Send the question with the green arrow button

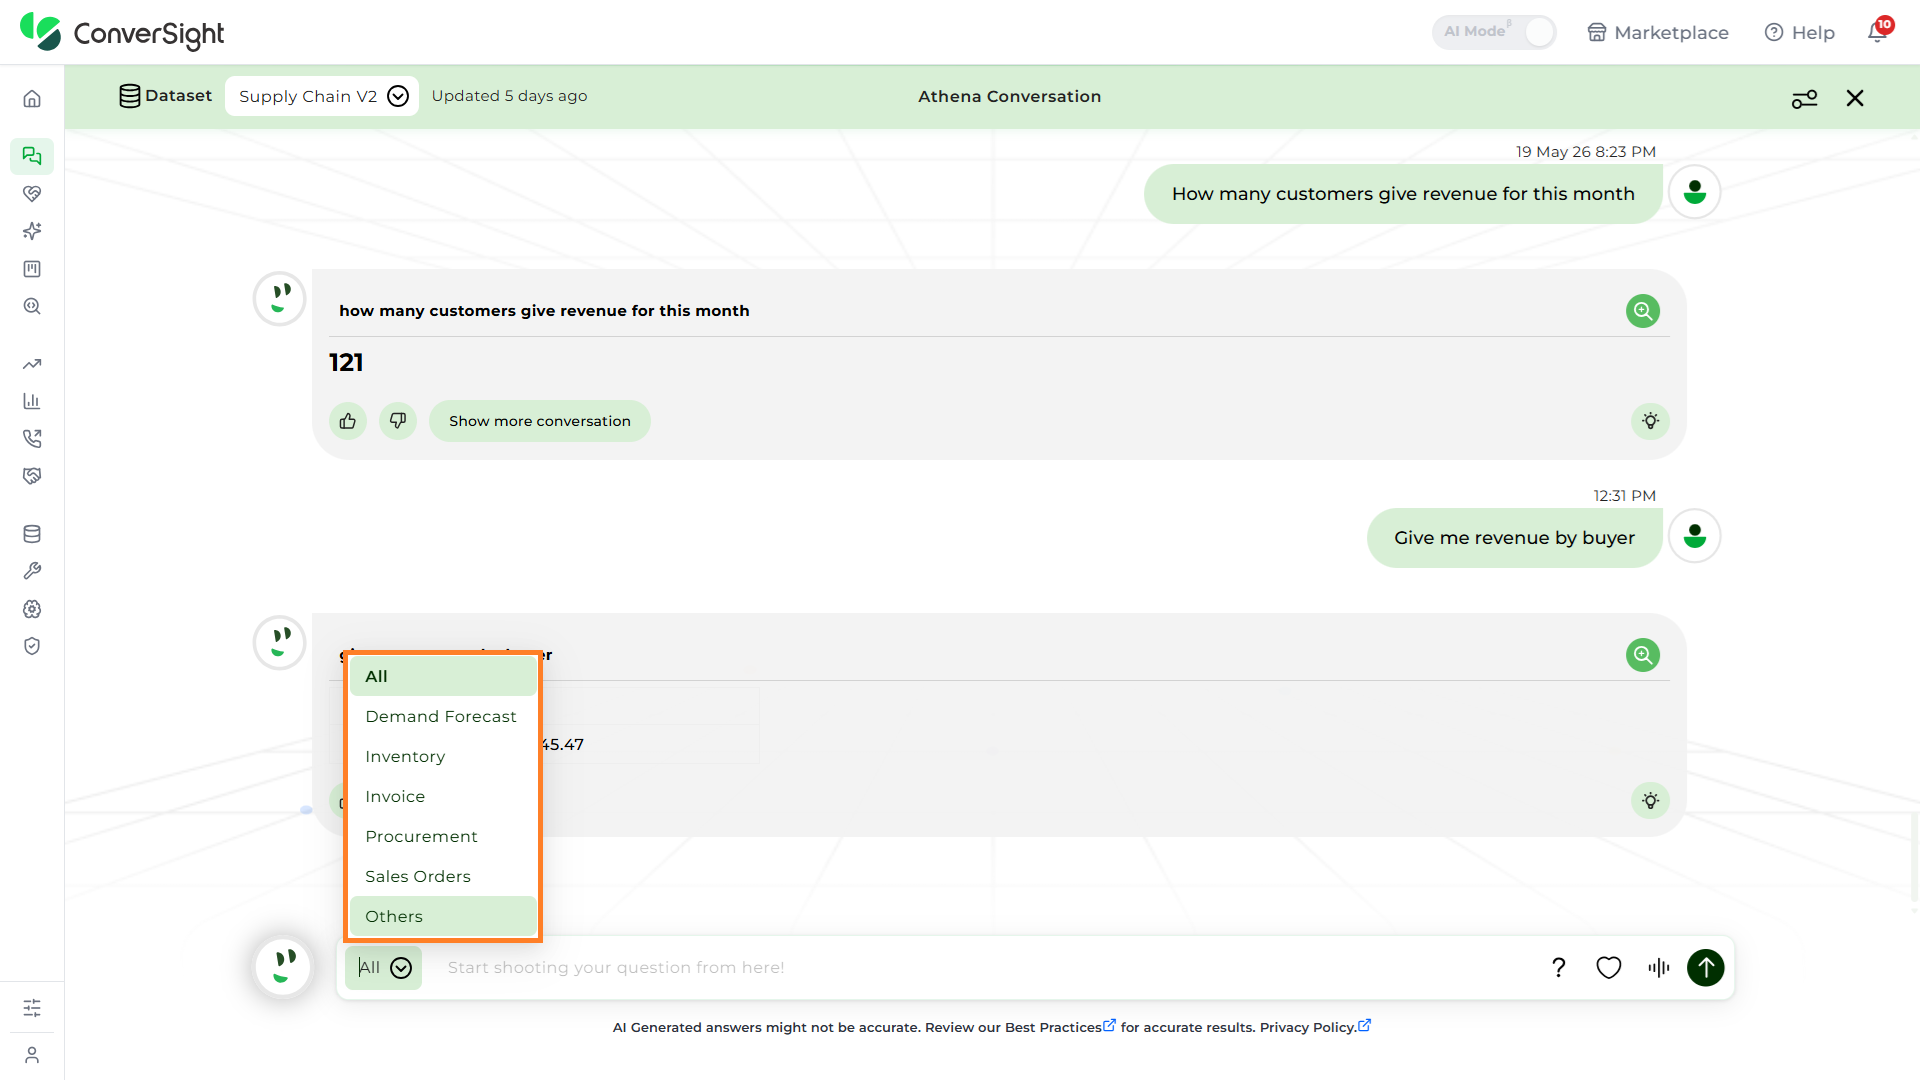[x=1706, y=967]
